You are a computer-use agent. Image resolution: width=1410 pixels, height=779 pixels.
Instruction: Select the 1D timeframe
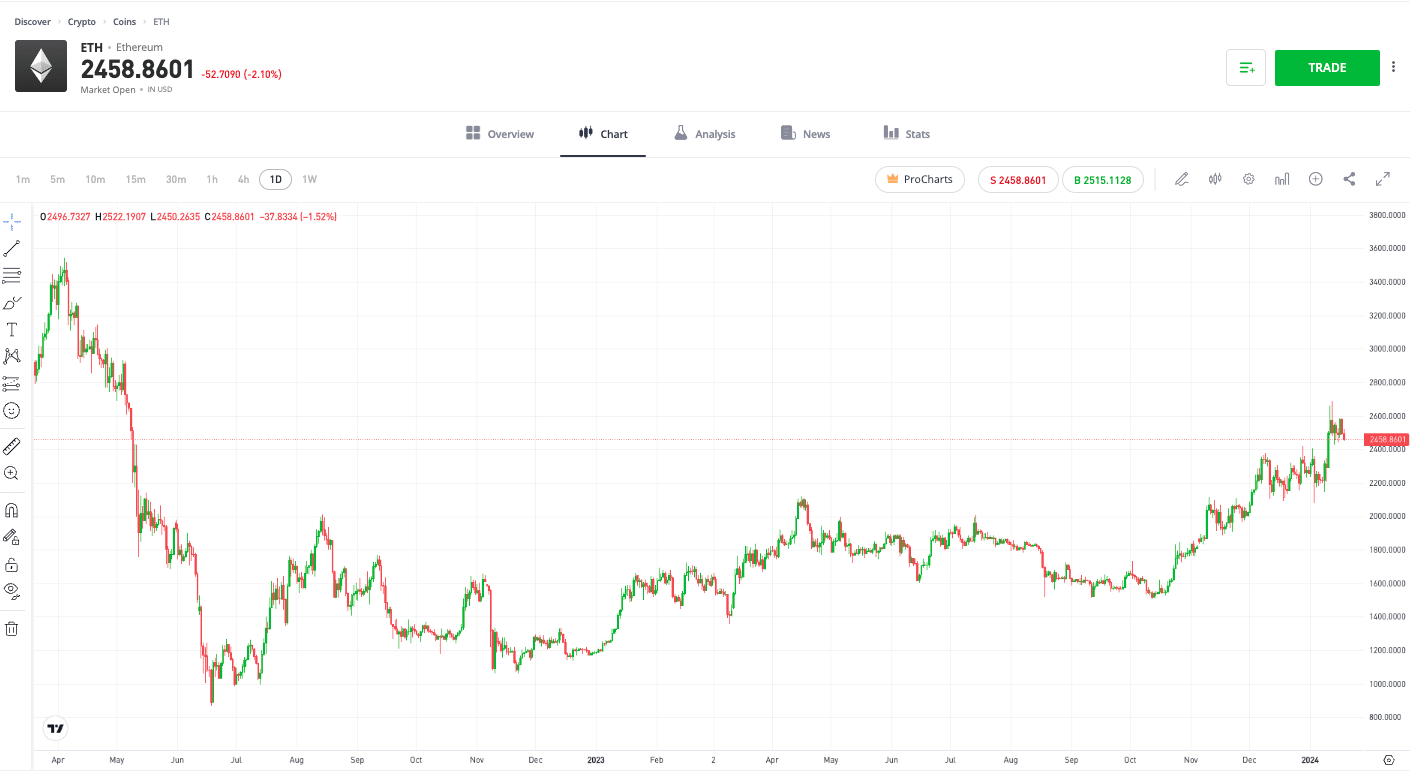tap(275, 180)
